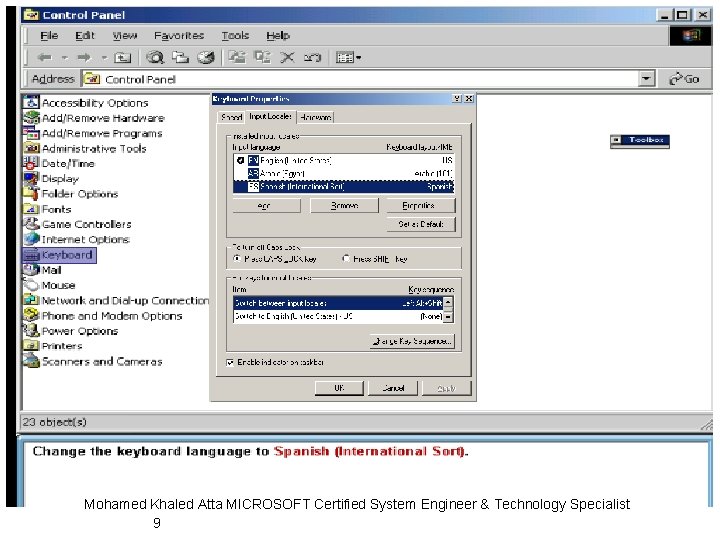Open the View menu
This screenshot has height=540, width=720.
point(124,35)
